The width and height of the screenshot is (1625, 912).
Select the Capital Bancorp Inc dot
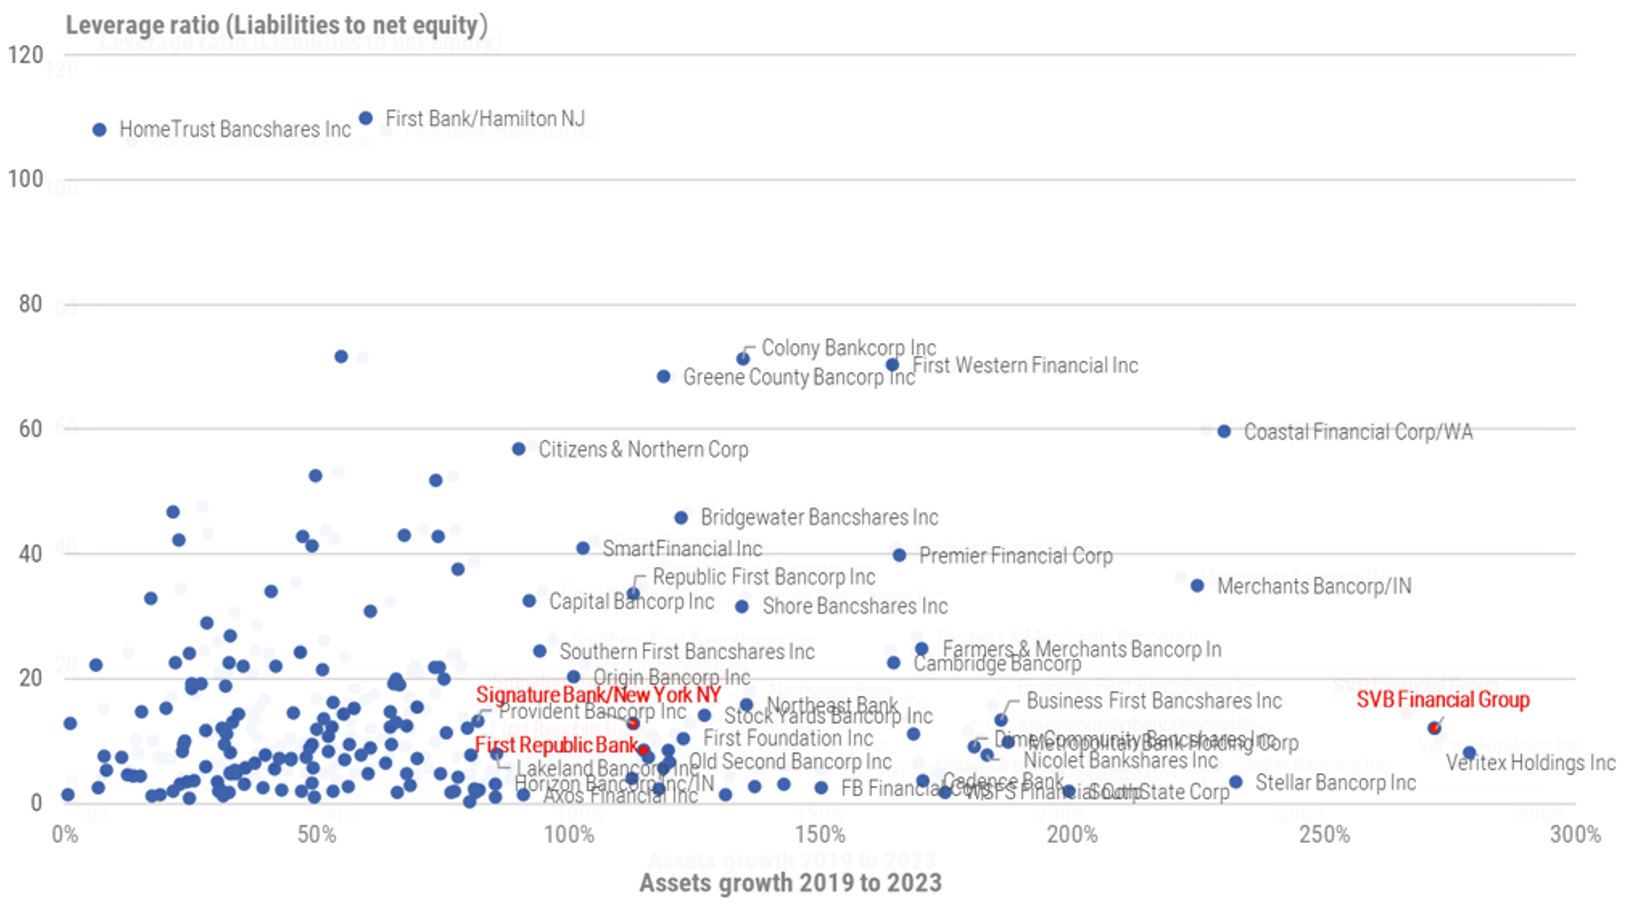529,601
